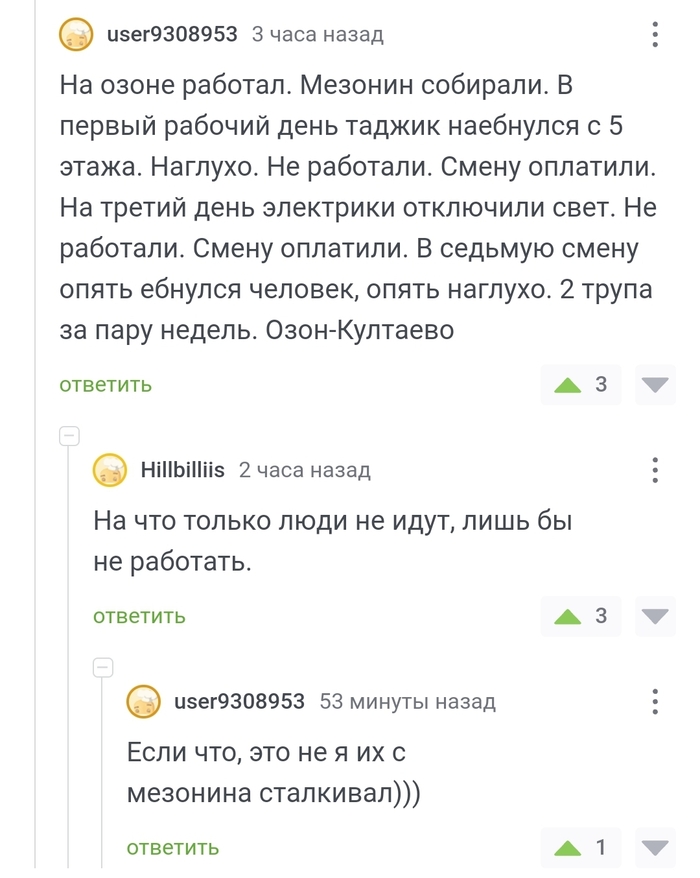Click avatar of the last nested reply
The width and height of the screenshot is (700, 878).
pos(144,702)
